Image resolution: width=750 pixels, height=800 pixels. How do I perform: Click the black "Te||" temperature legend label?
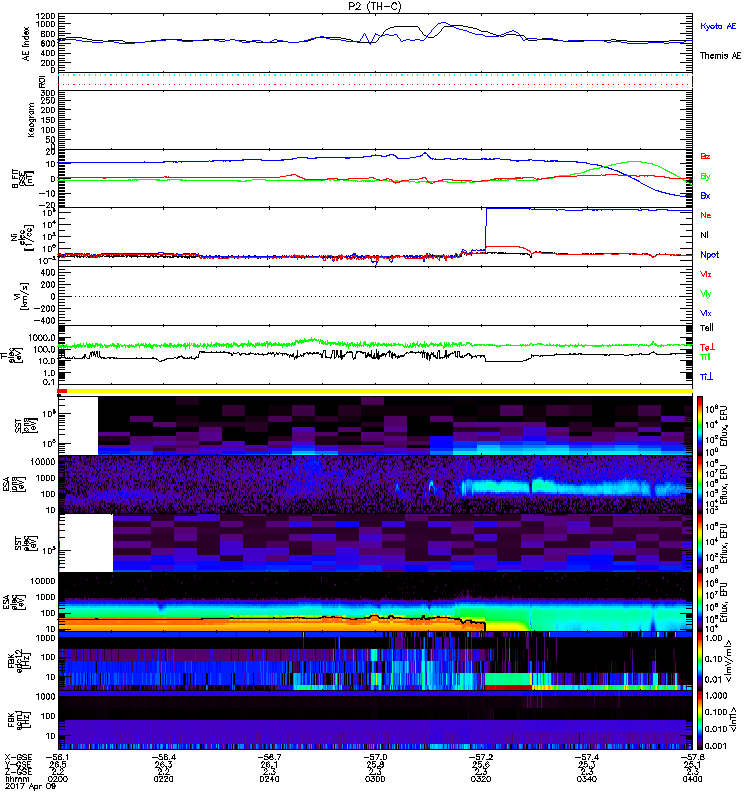(707, 328)
